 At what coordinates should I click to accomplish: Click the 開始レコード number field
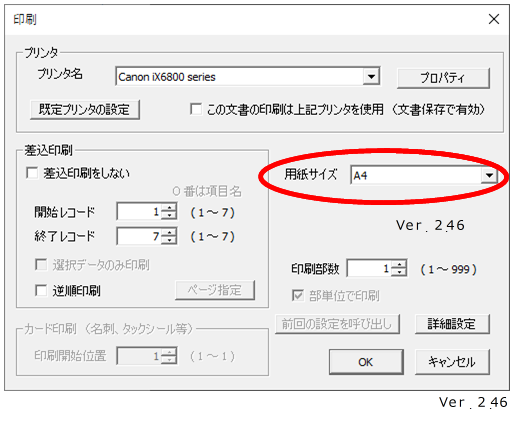tap(139, 211)
